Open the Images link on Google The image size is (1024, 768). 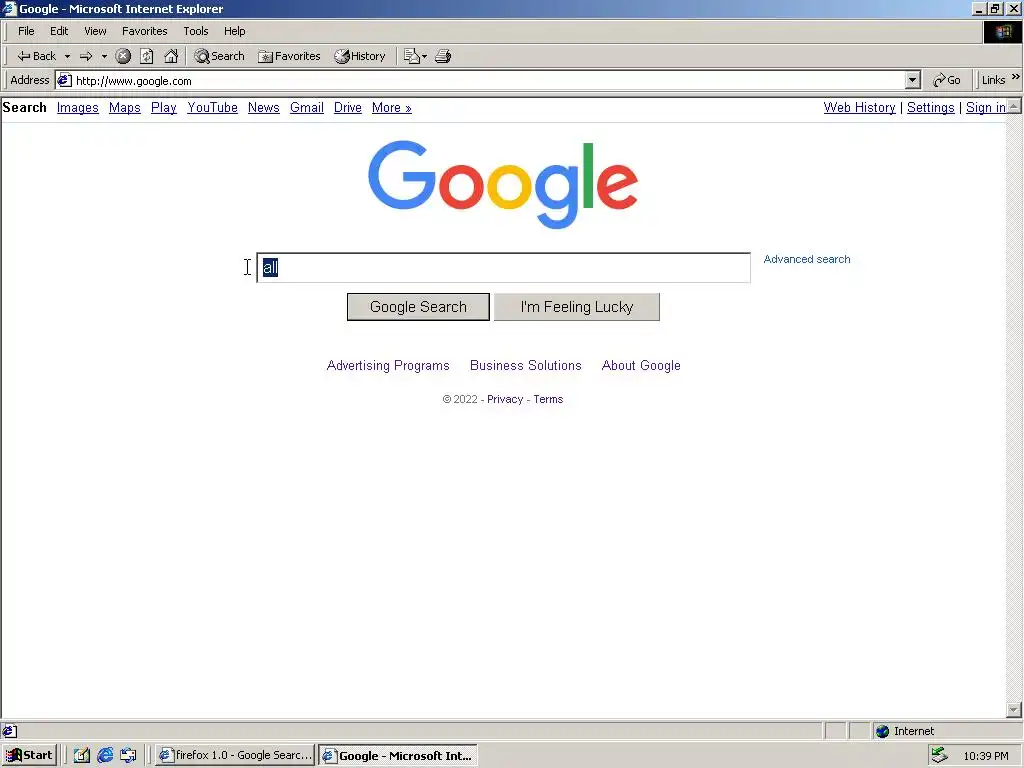pos(78,108)
